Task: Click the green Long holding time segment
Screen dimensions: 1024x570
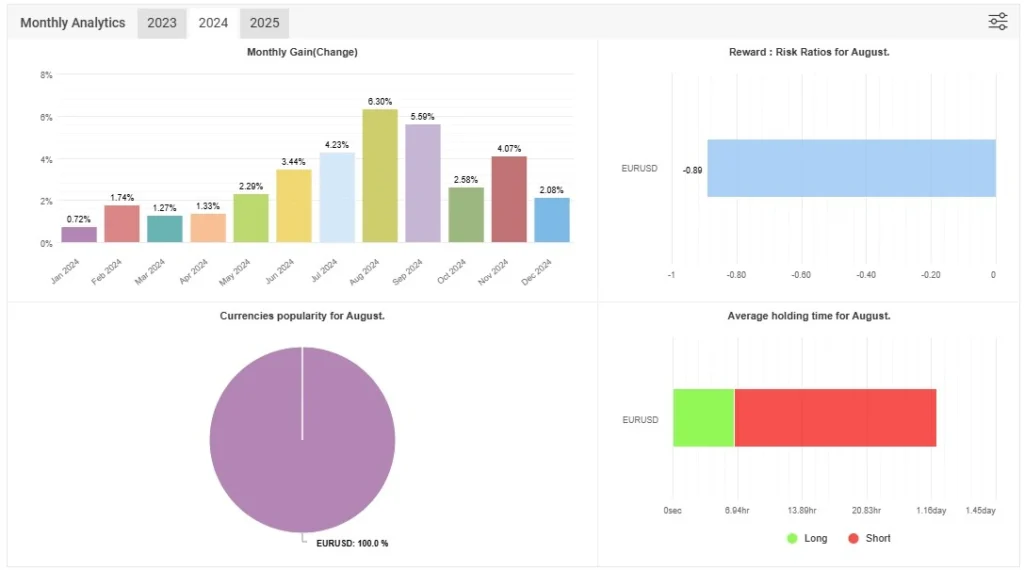Action: tap(703, 417)
